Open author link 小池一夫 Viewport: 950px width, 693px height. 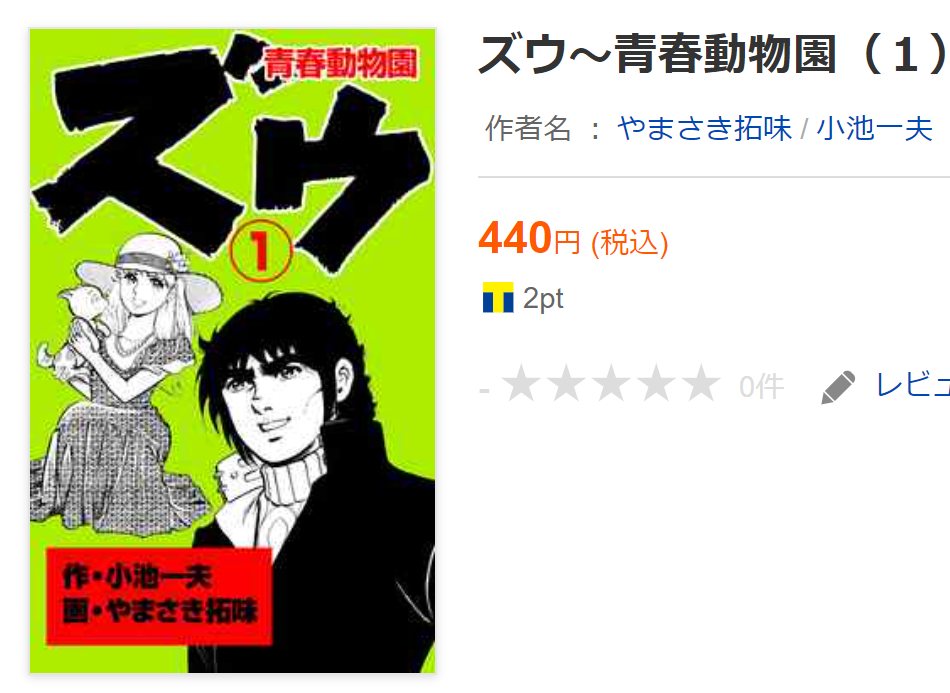pos(874,128)
